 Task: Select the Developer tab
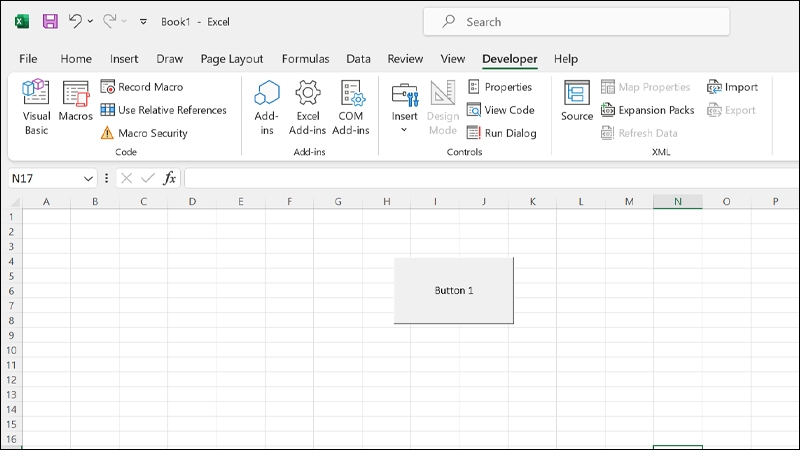click(x=510, y=59)
